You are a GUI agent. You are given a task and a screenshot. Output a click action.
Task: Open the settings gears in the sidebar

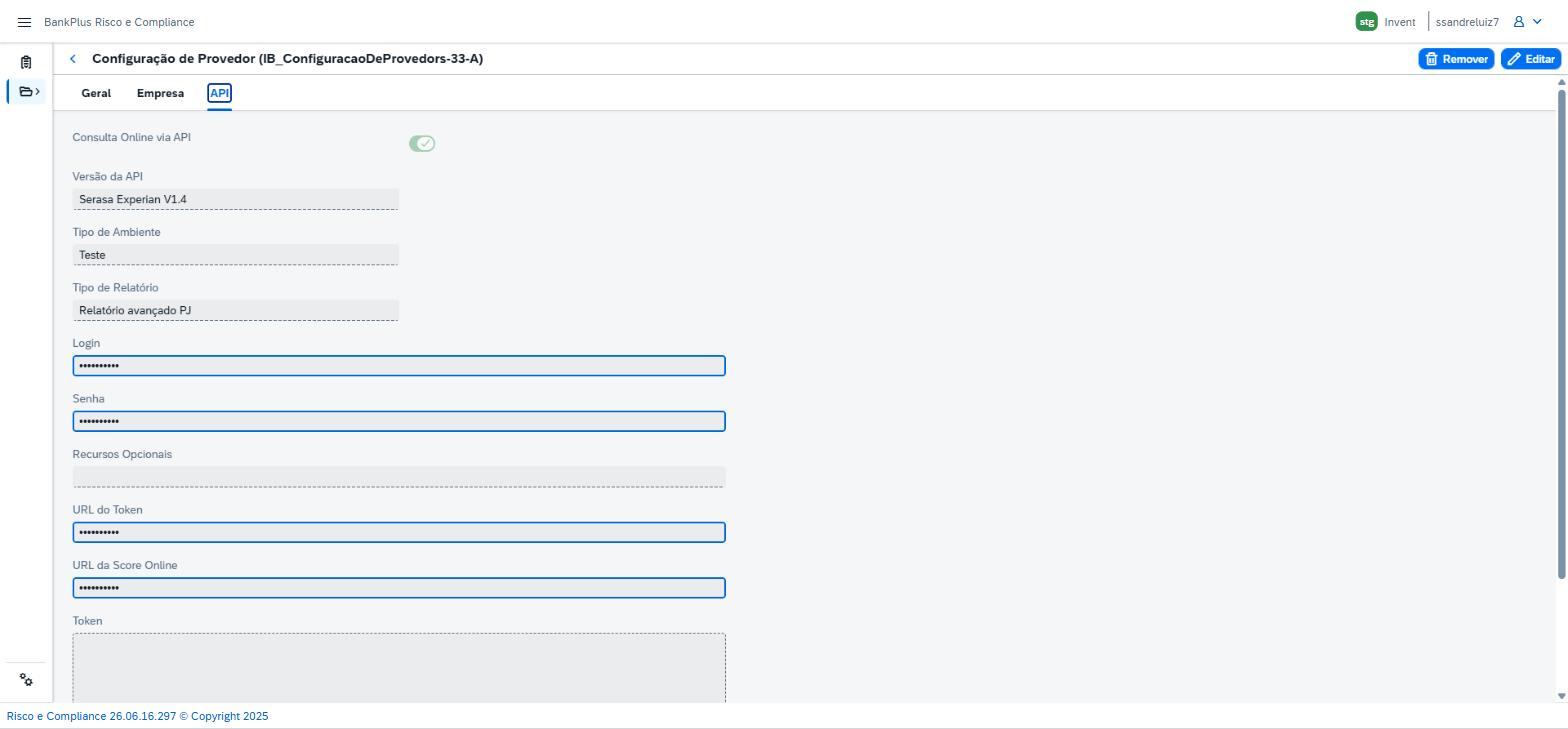[x=26, y=680]
